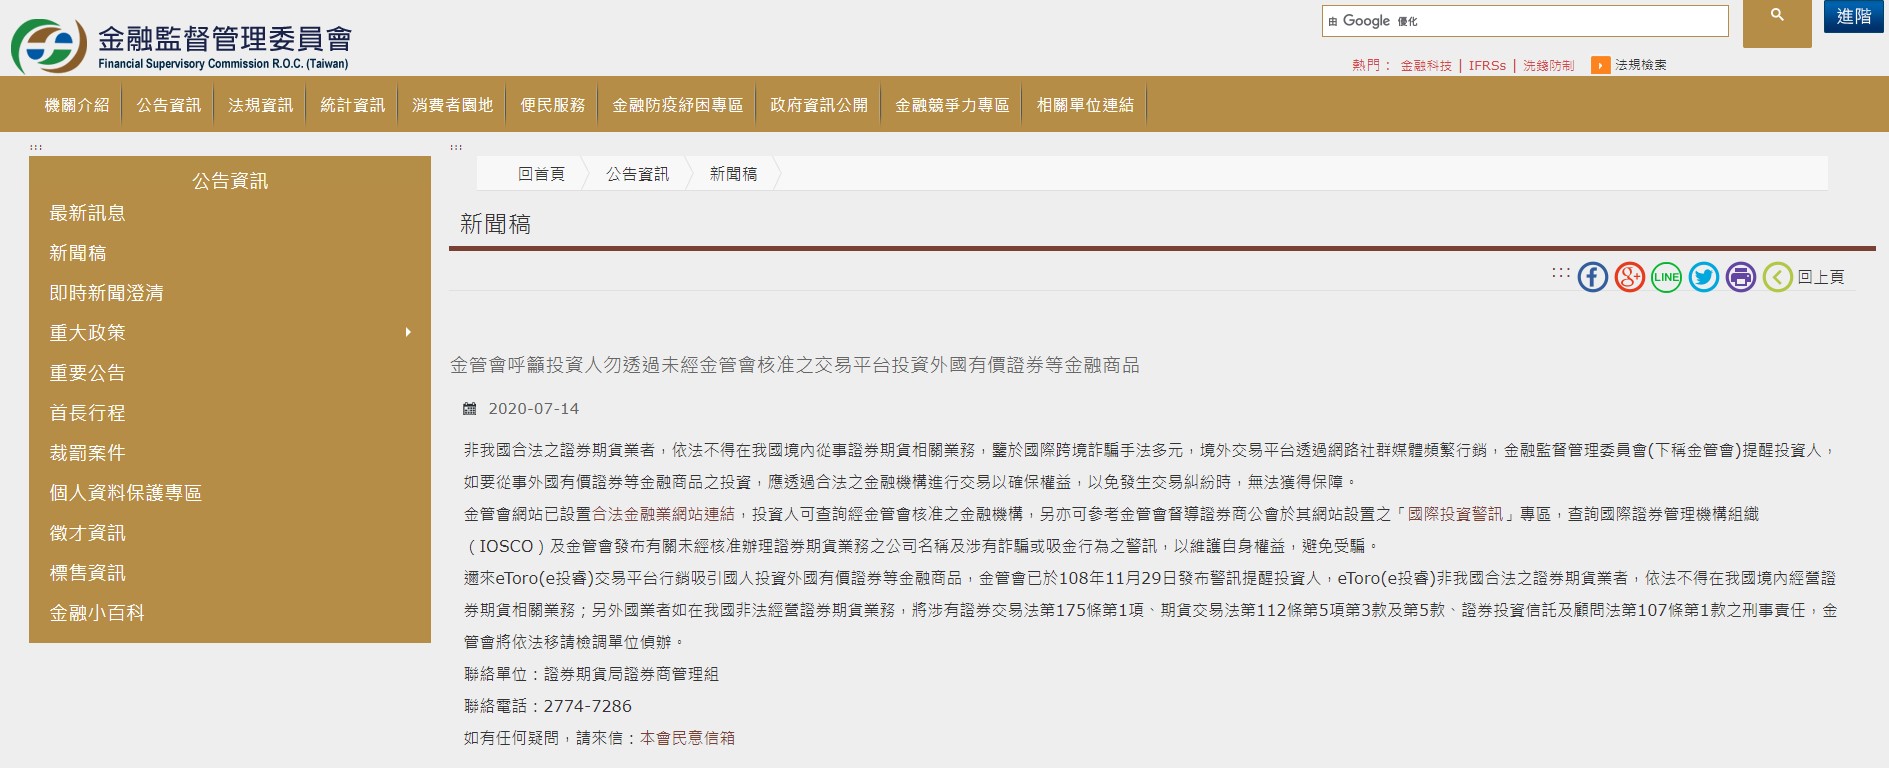Select 金融小百科 in sidebar
The image size is (1889, 768).
click(x=97, y=613)
